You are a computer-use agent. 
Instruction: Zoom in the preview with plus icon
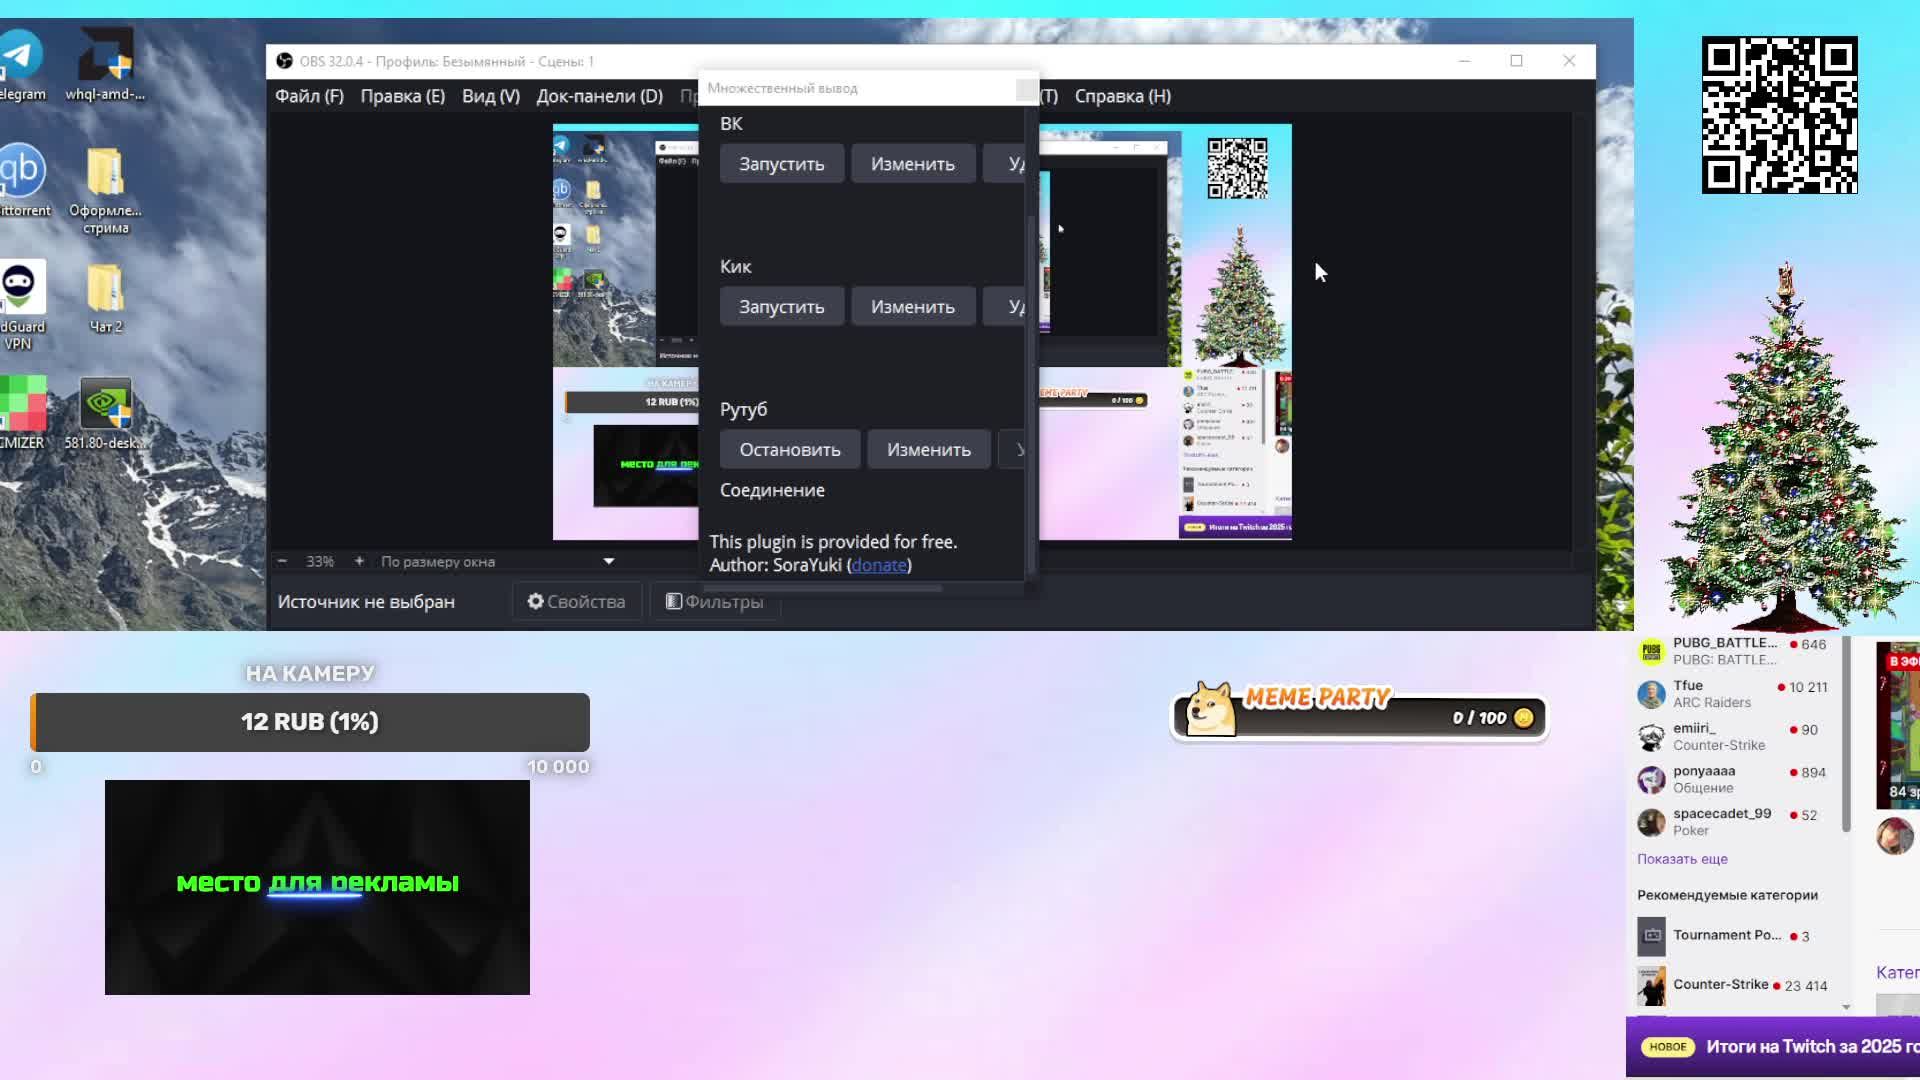click(359, 562)
